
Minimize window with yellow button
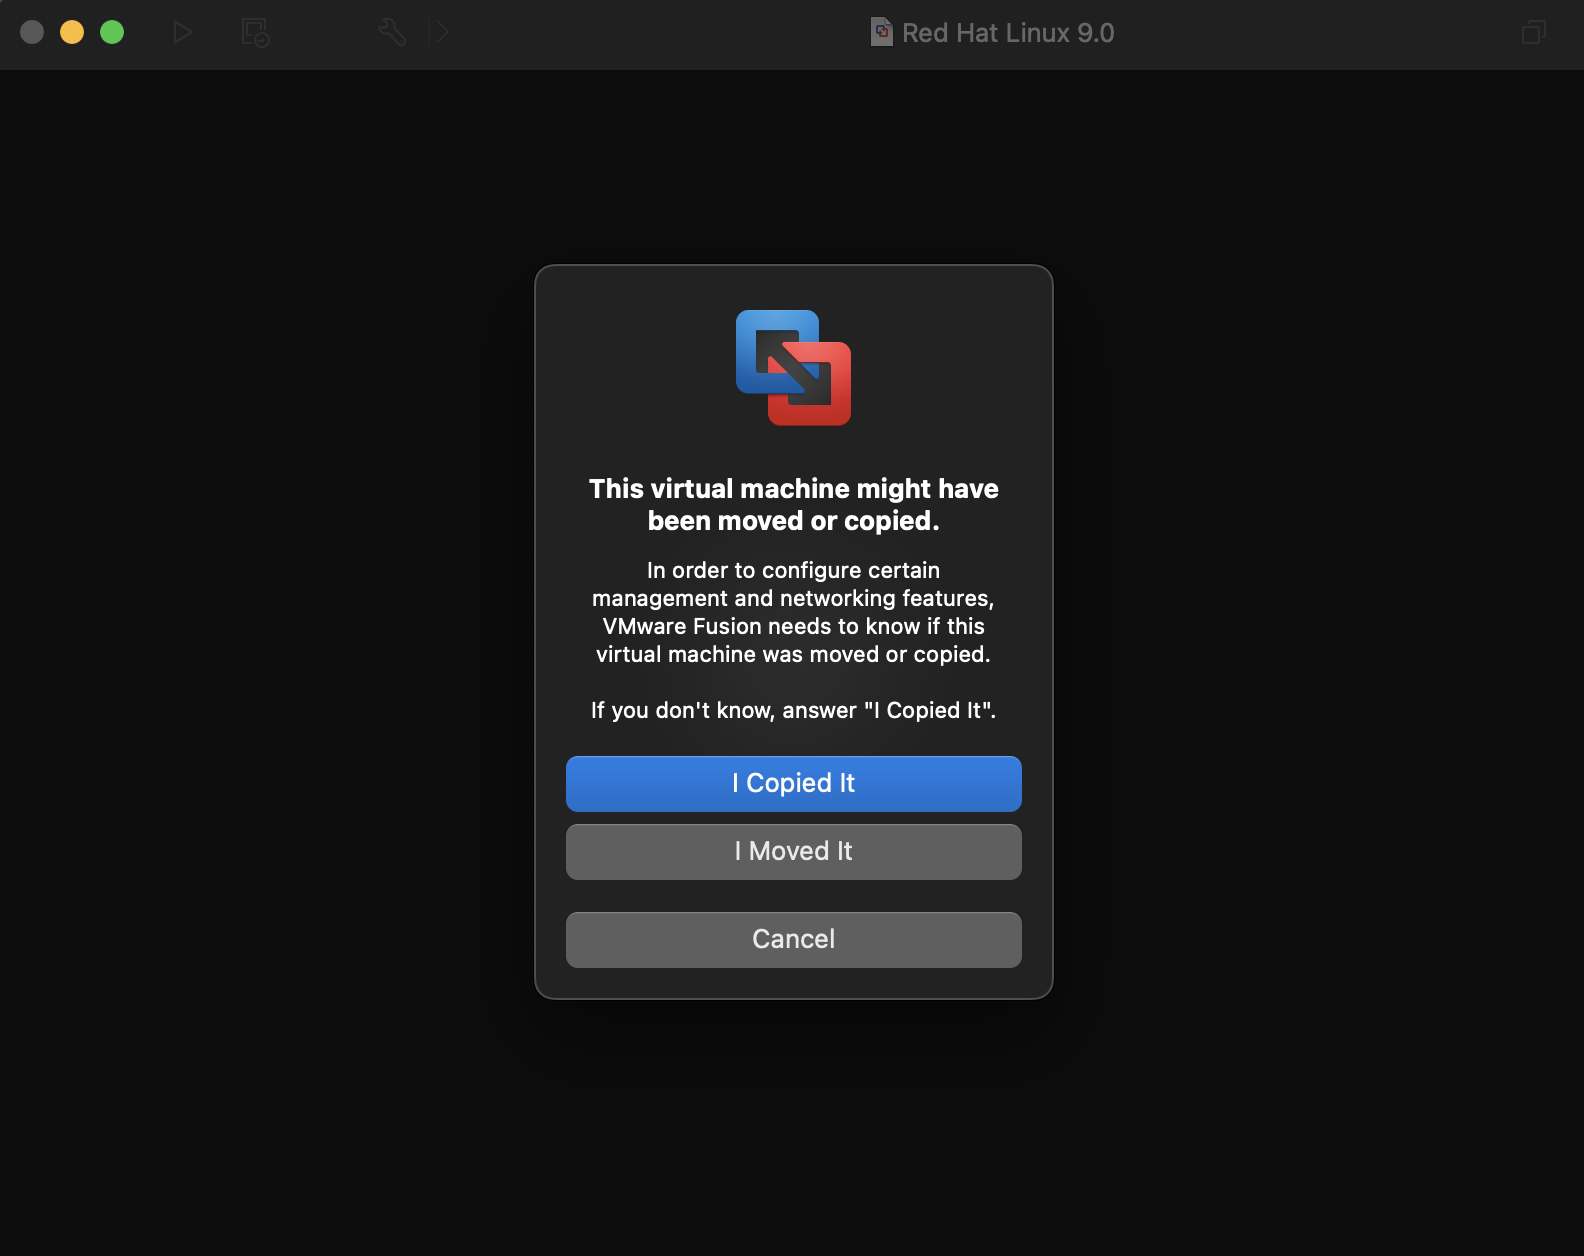click(x=72, y=32)
